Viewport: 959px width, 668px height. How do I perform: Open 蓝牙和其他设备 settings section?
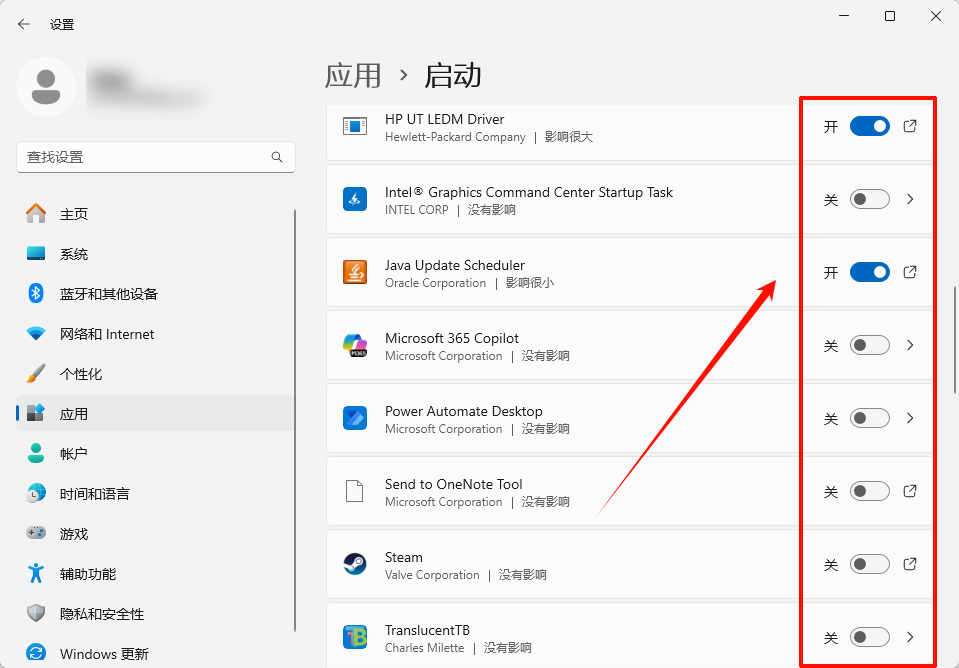(x=155, y=294)
